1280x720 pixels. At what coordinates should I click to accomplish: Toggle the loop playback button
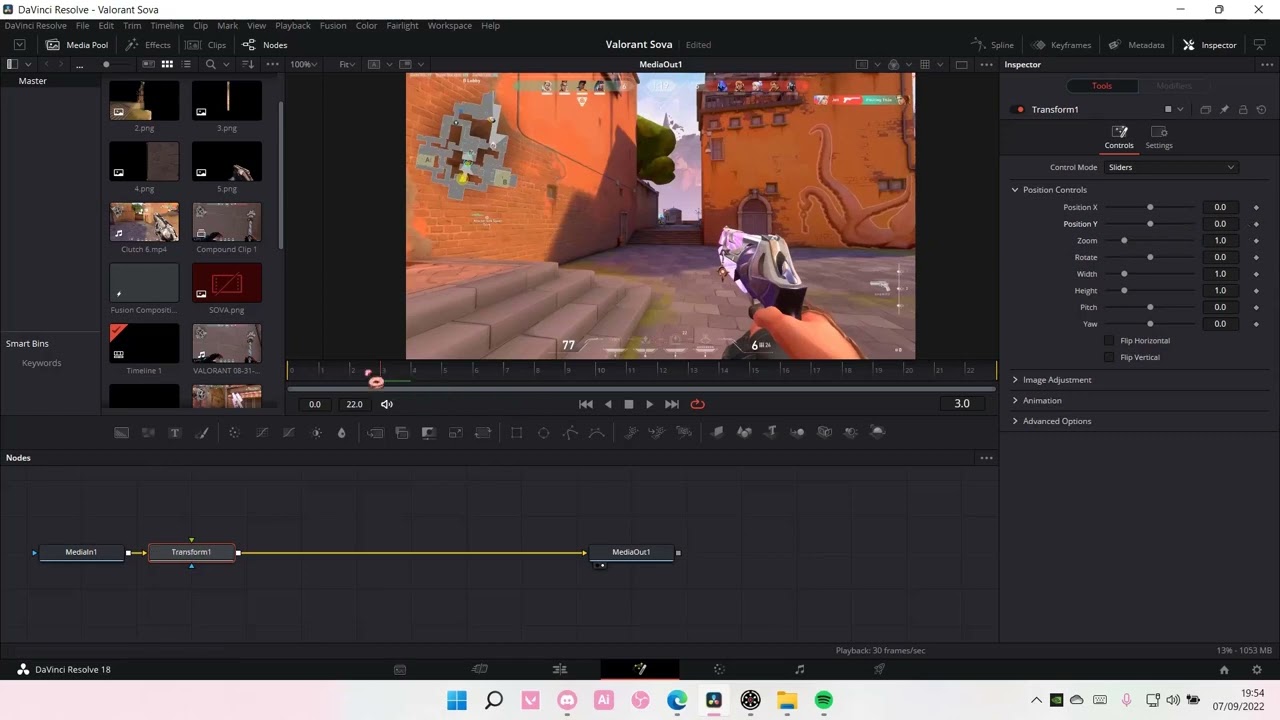[x=698, y=404]
